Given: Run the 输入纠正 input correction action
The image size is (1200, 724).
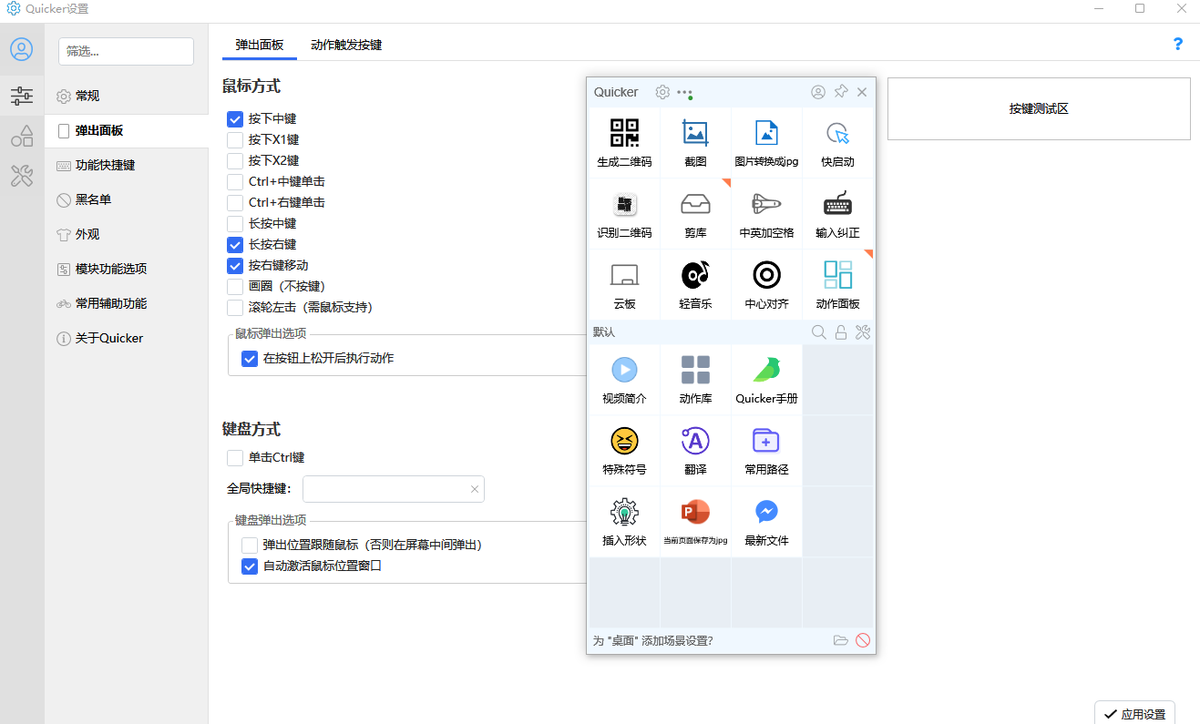Looking at the screenshot, I should pos(837,212).
